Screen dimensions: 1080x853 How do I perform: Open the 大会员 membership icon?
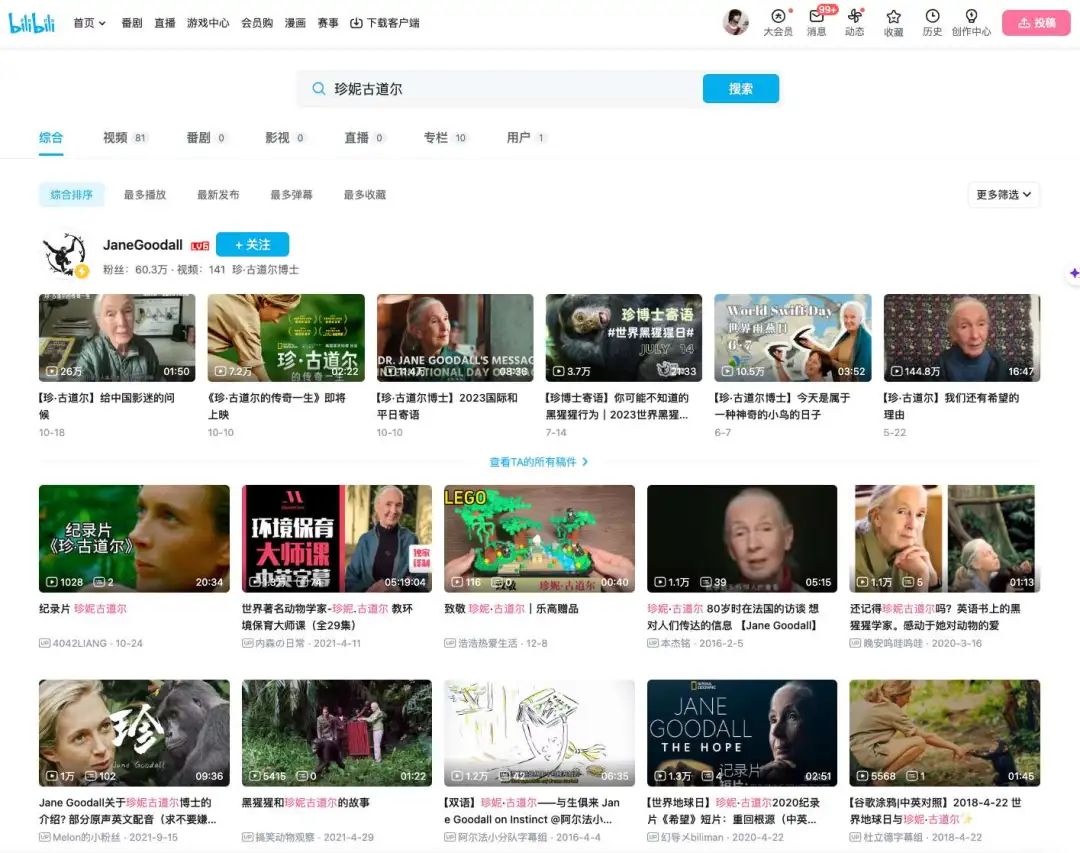coord(778,22)
